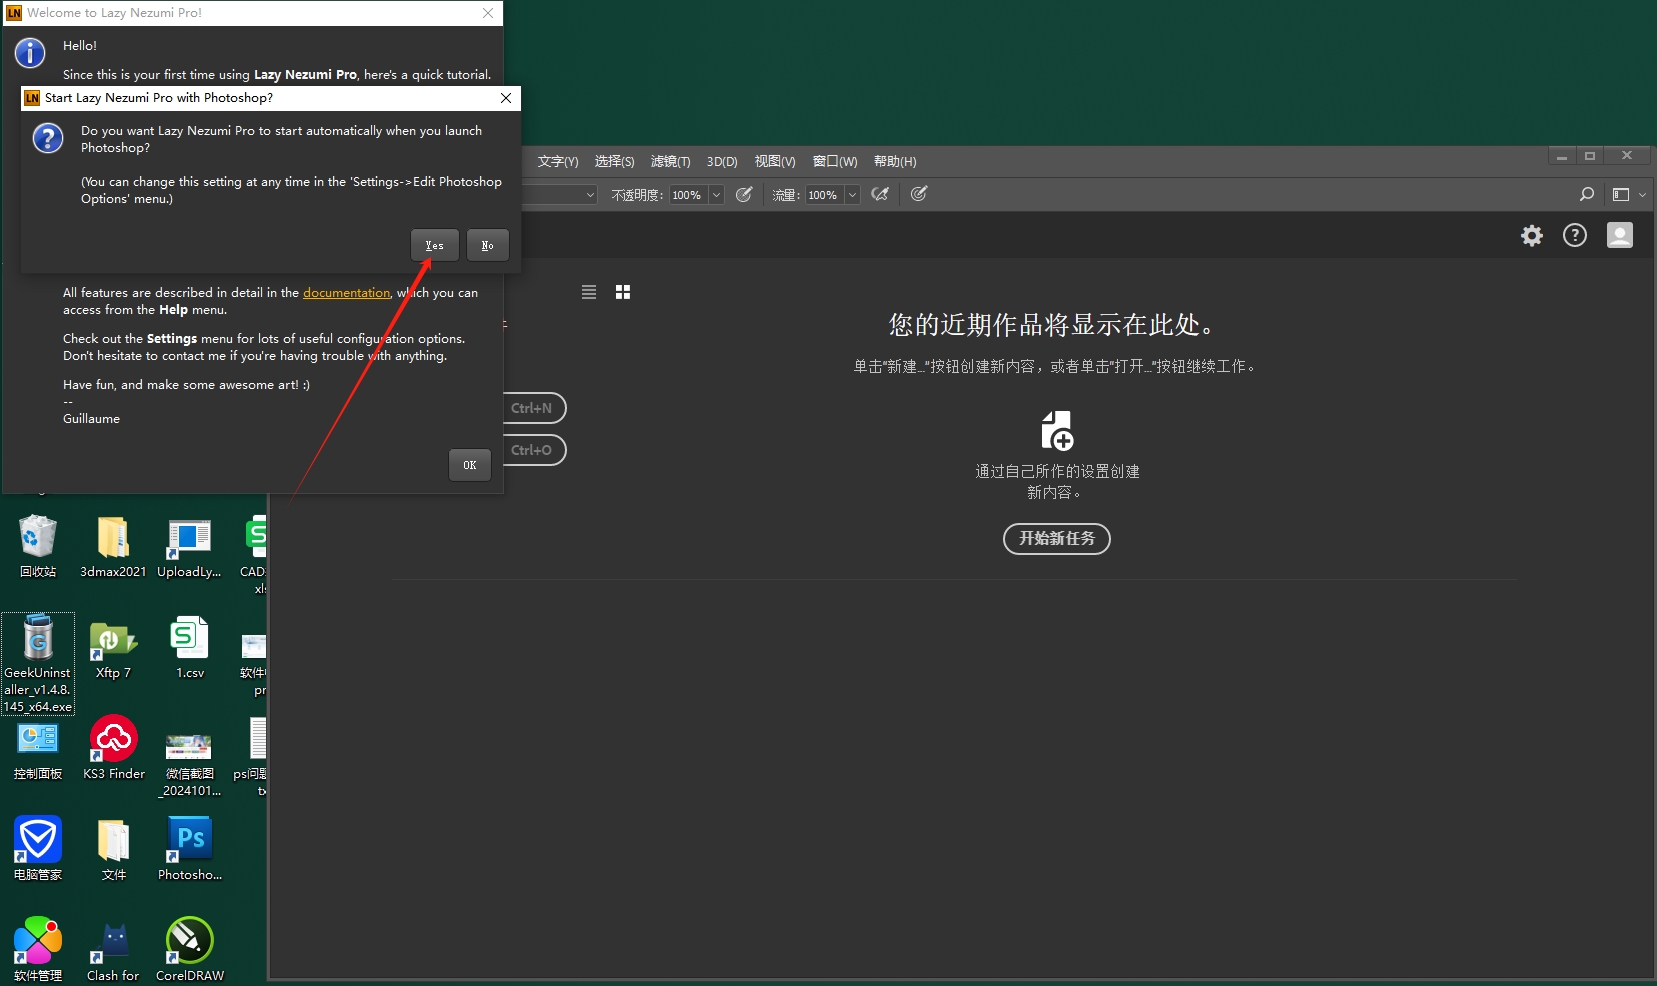This screenshot has width=1657, height=986.
Task: Open the user account profile icon
Action: coord(1620,235)
